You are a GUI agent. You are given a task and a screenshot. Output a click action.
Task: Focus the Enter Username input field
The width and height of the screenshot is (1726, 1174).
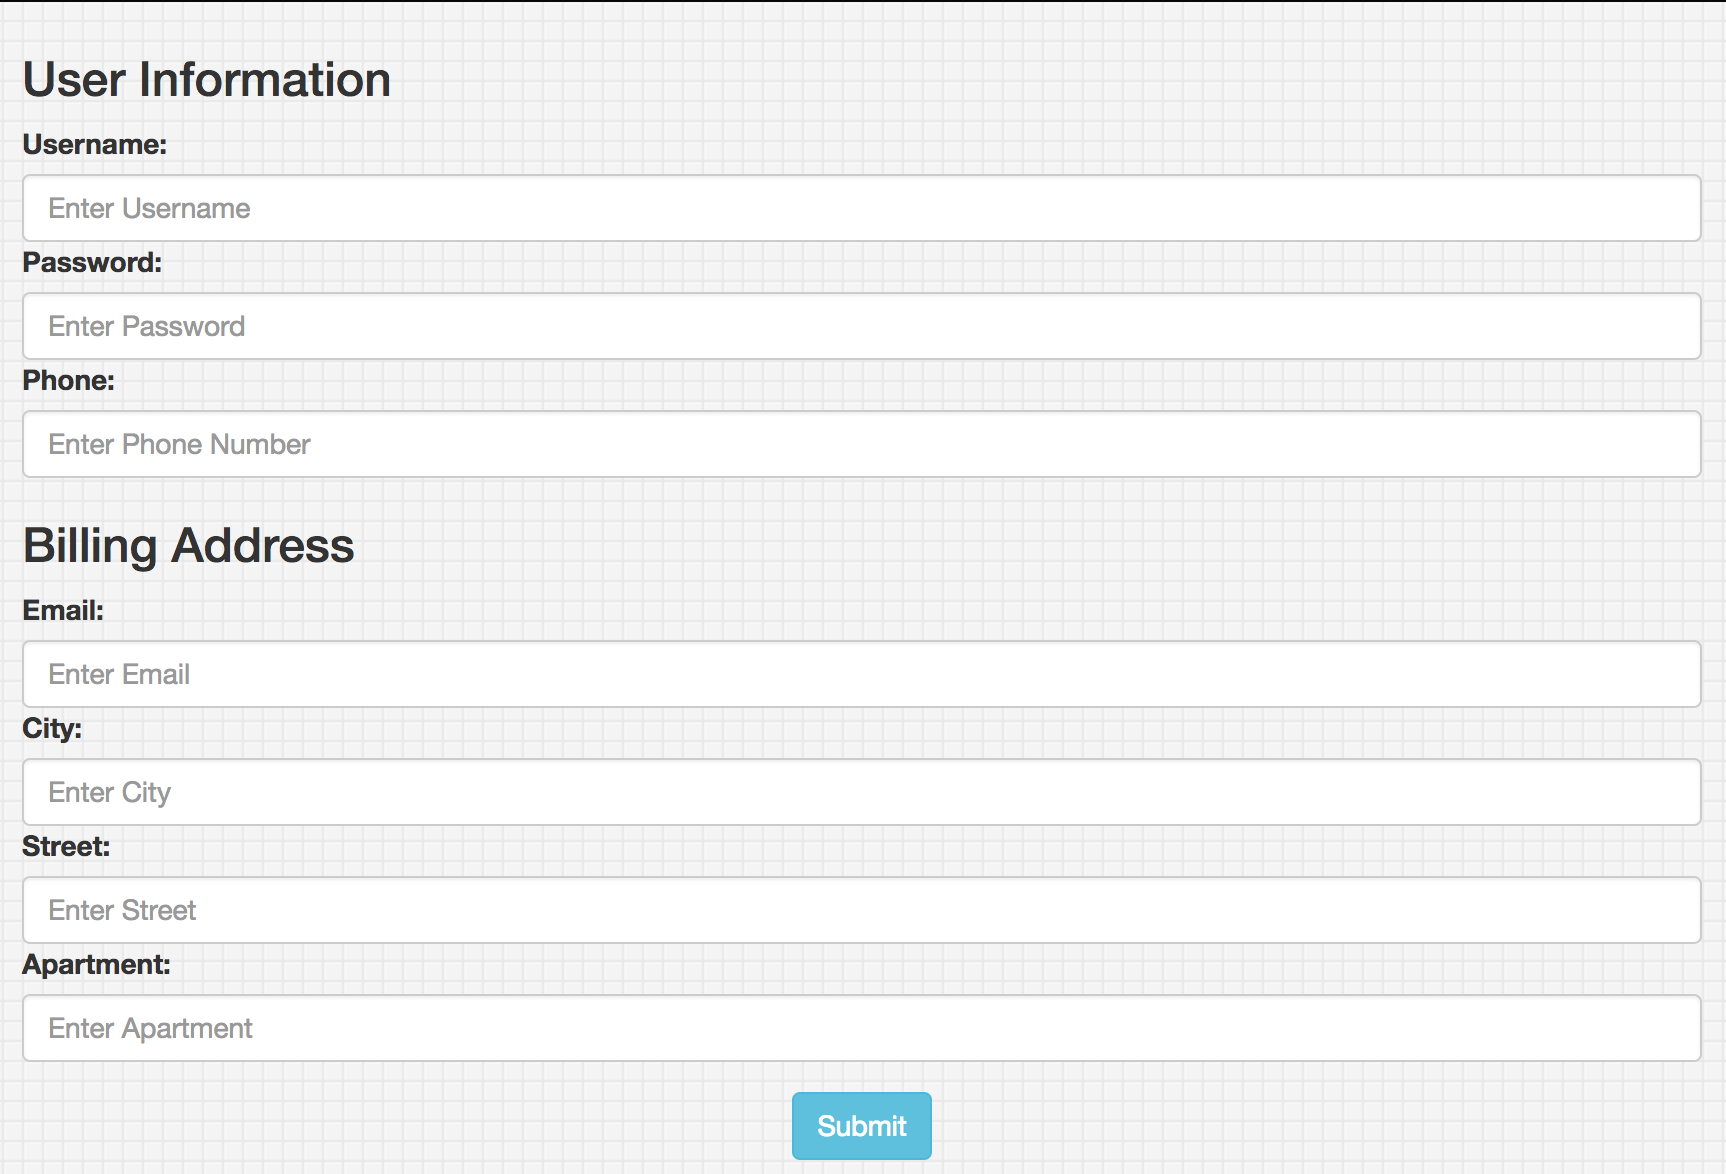pyautogui.click(x=861, y=208)
